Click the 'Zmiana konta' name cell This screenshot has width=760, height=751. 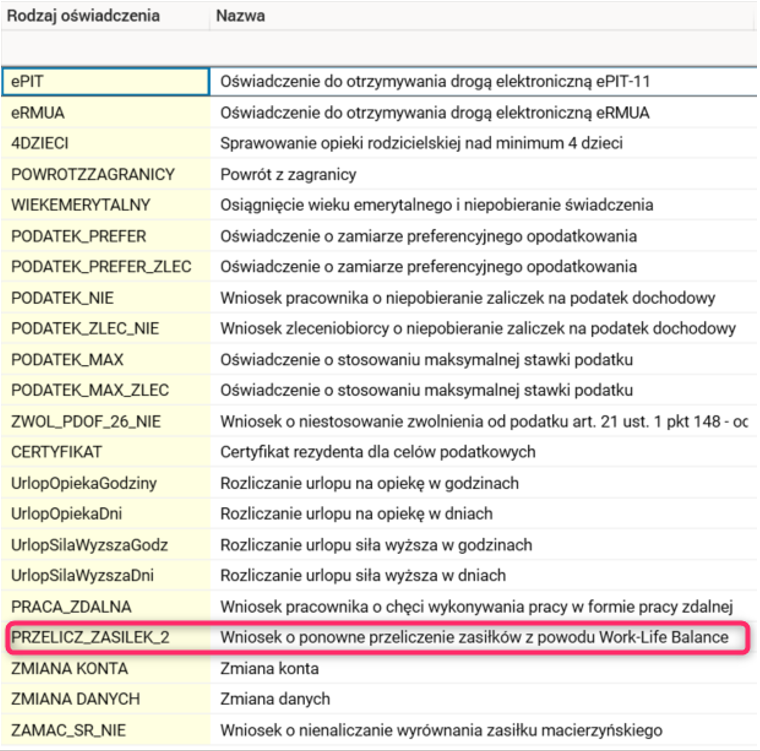484,669
